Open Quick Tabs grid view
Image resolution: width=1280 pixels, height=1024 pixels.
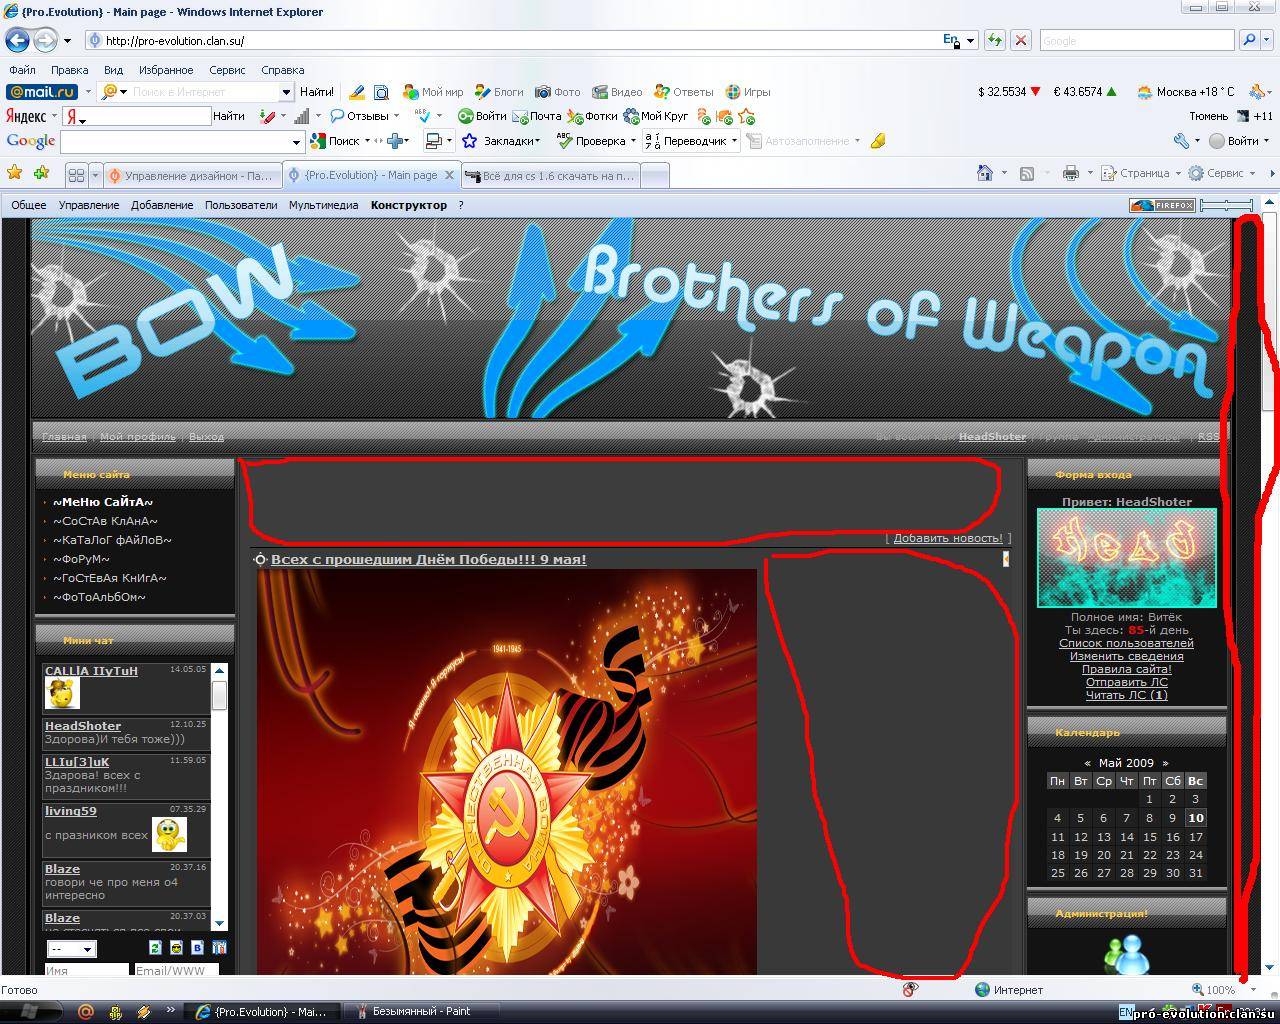pyautogui.click(x=76, y=175)
